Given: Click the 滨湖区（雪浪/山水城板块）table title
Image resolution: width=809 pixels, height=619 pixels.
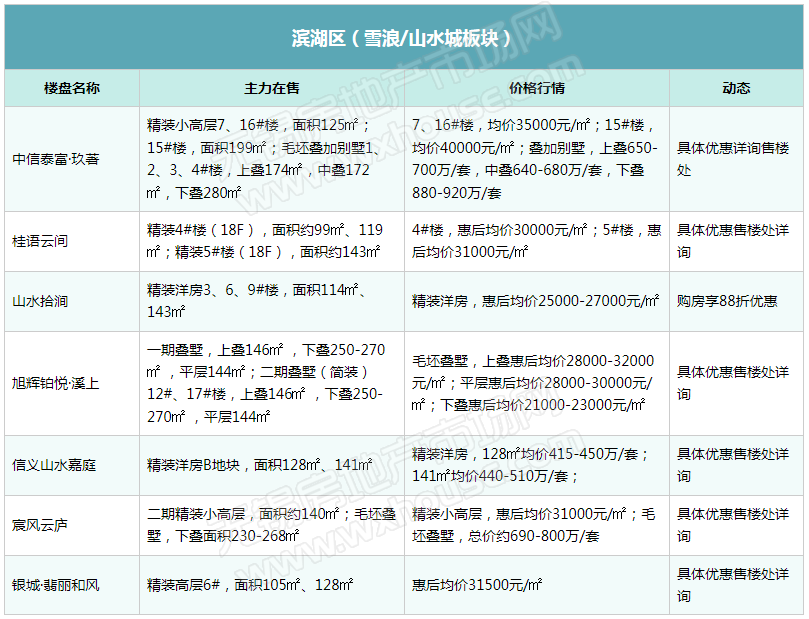Looking at the screenshot, I should (403, 38).
